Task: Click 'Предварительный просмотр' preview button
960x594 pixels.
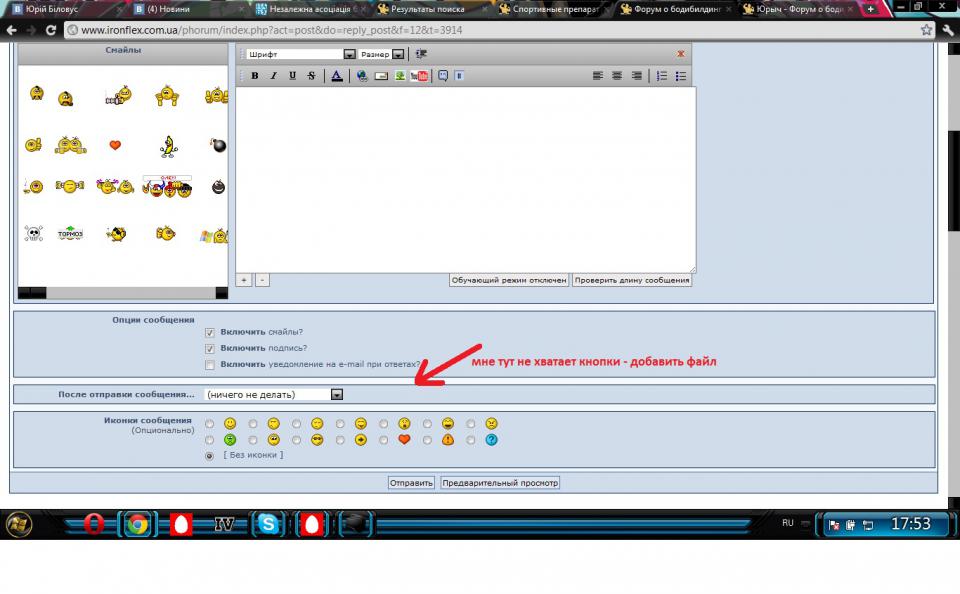Action: coord(500,483)
